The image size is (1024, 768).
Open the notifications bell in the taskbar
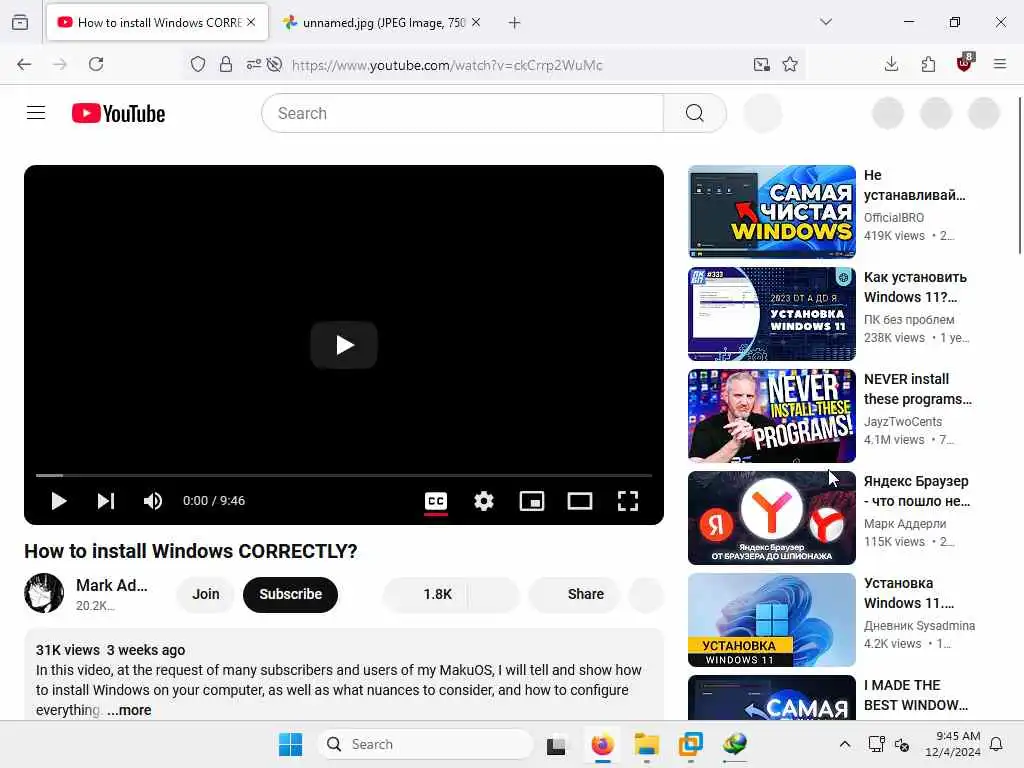[x=997, y=744]
